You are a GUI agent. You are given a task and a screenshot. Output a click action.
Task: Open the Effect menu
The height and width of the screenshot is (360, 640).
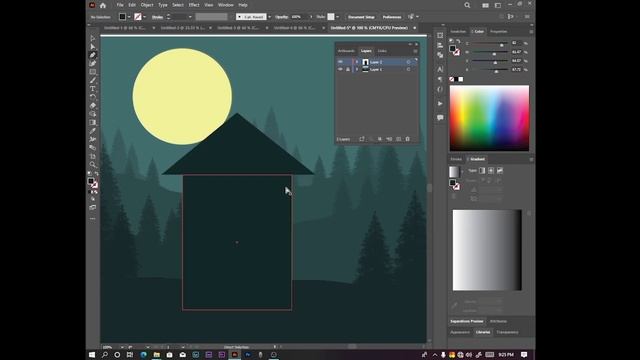[x=194, y=5]
